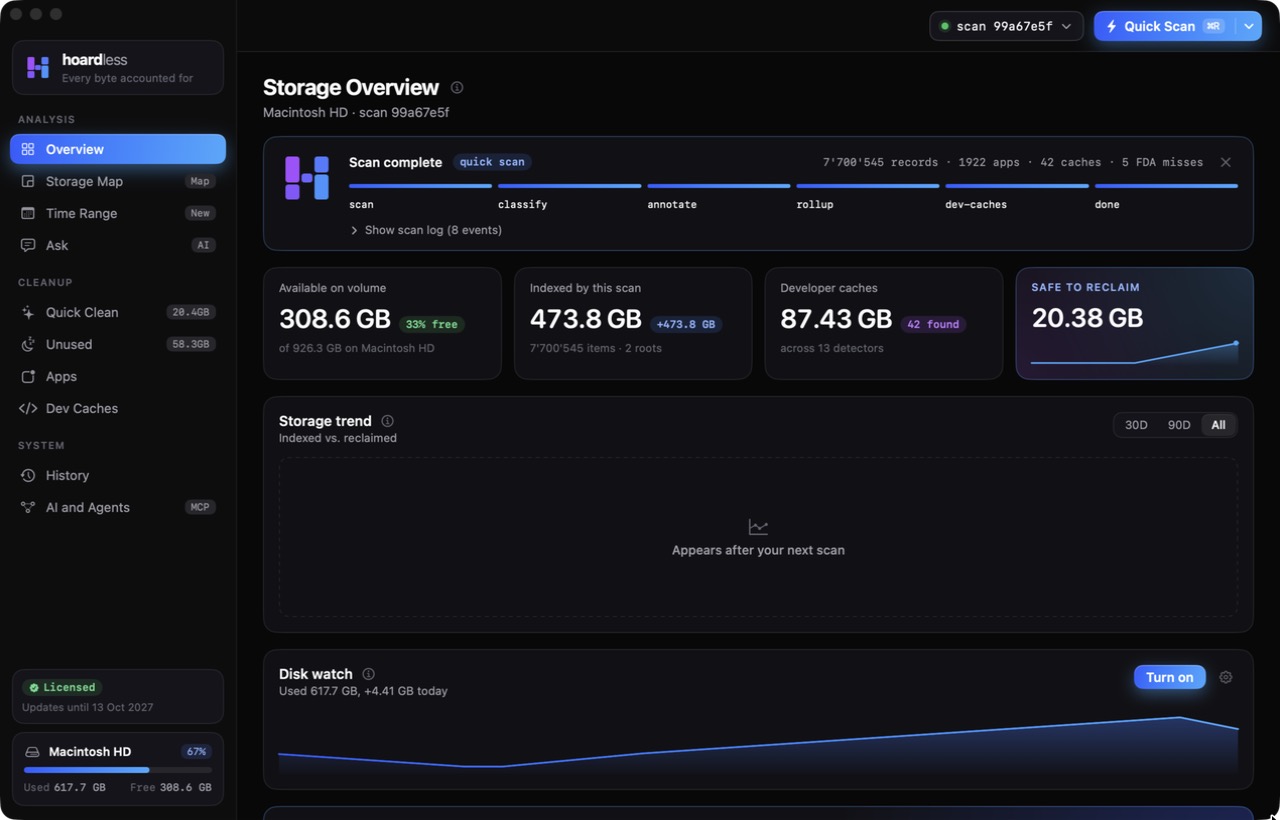This screenshot has height=820, width=1280.
Task: Click the Dev Caches code icon
Action: click(28, 408)
